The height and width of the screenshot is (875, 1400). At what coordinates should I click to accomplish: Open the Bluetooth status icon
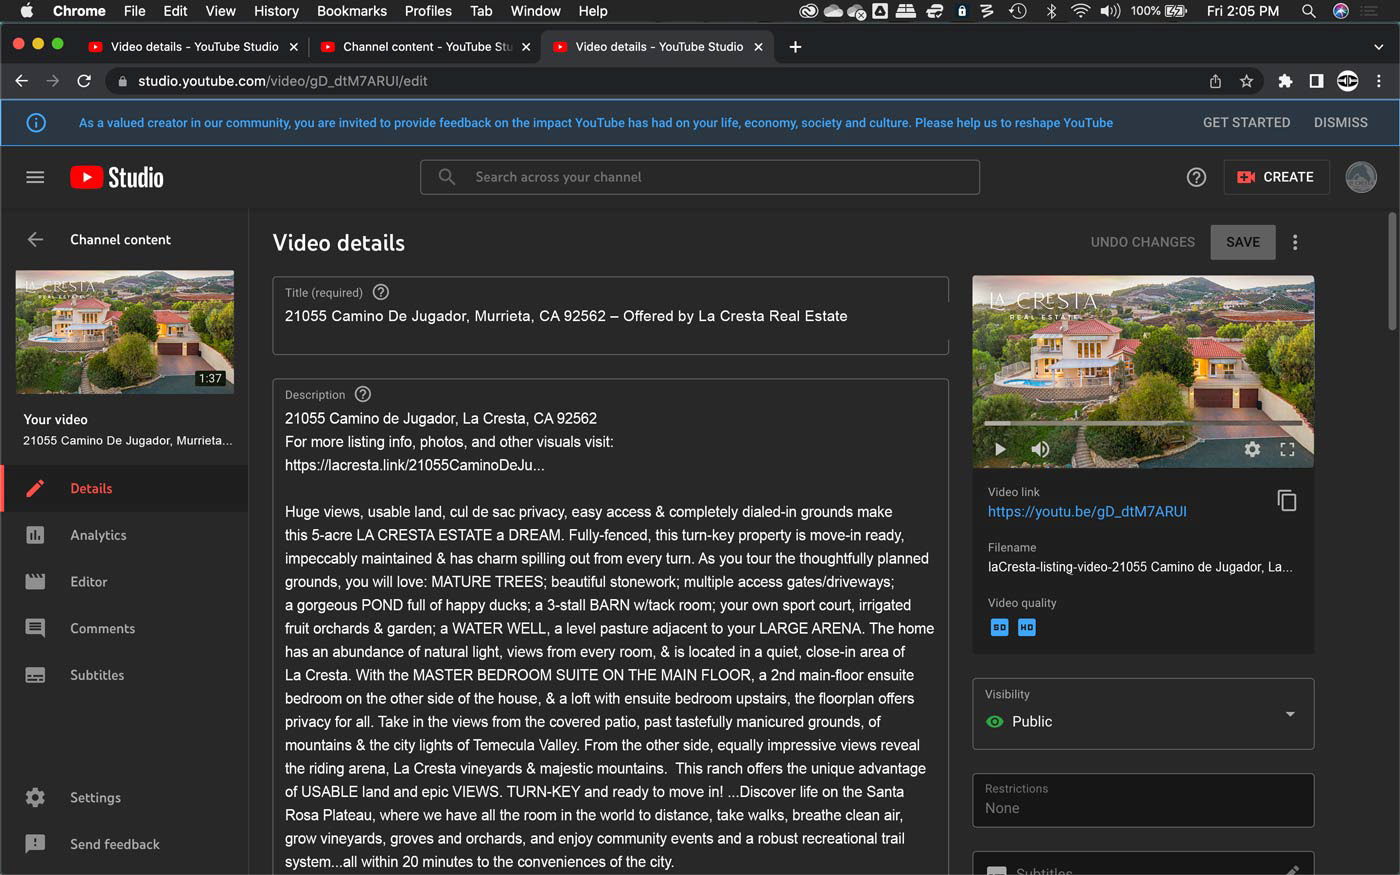coord(1051,11)
